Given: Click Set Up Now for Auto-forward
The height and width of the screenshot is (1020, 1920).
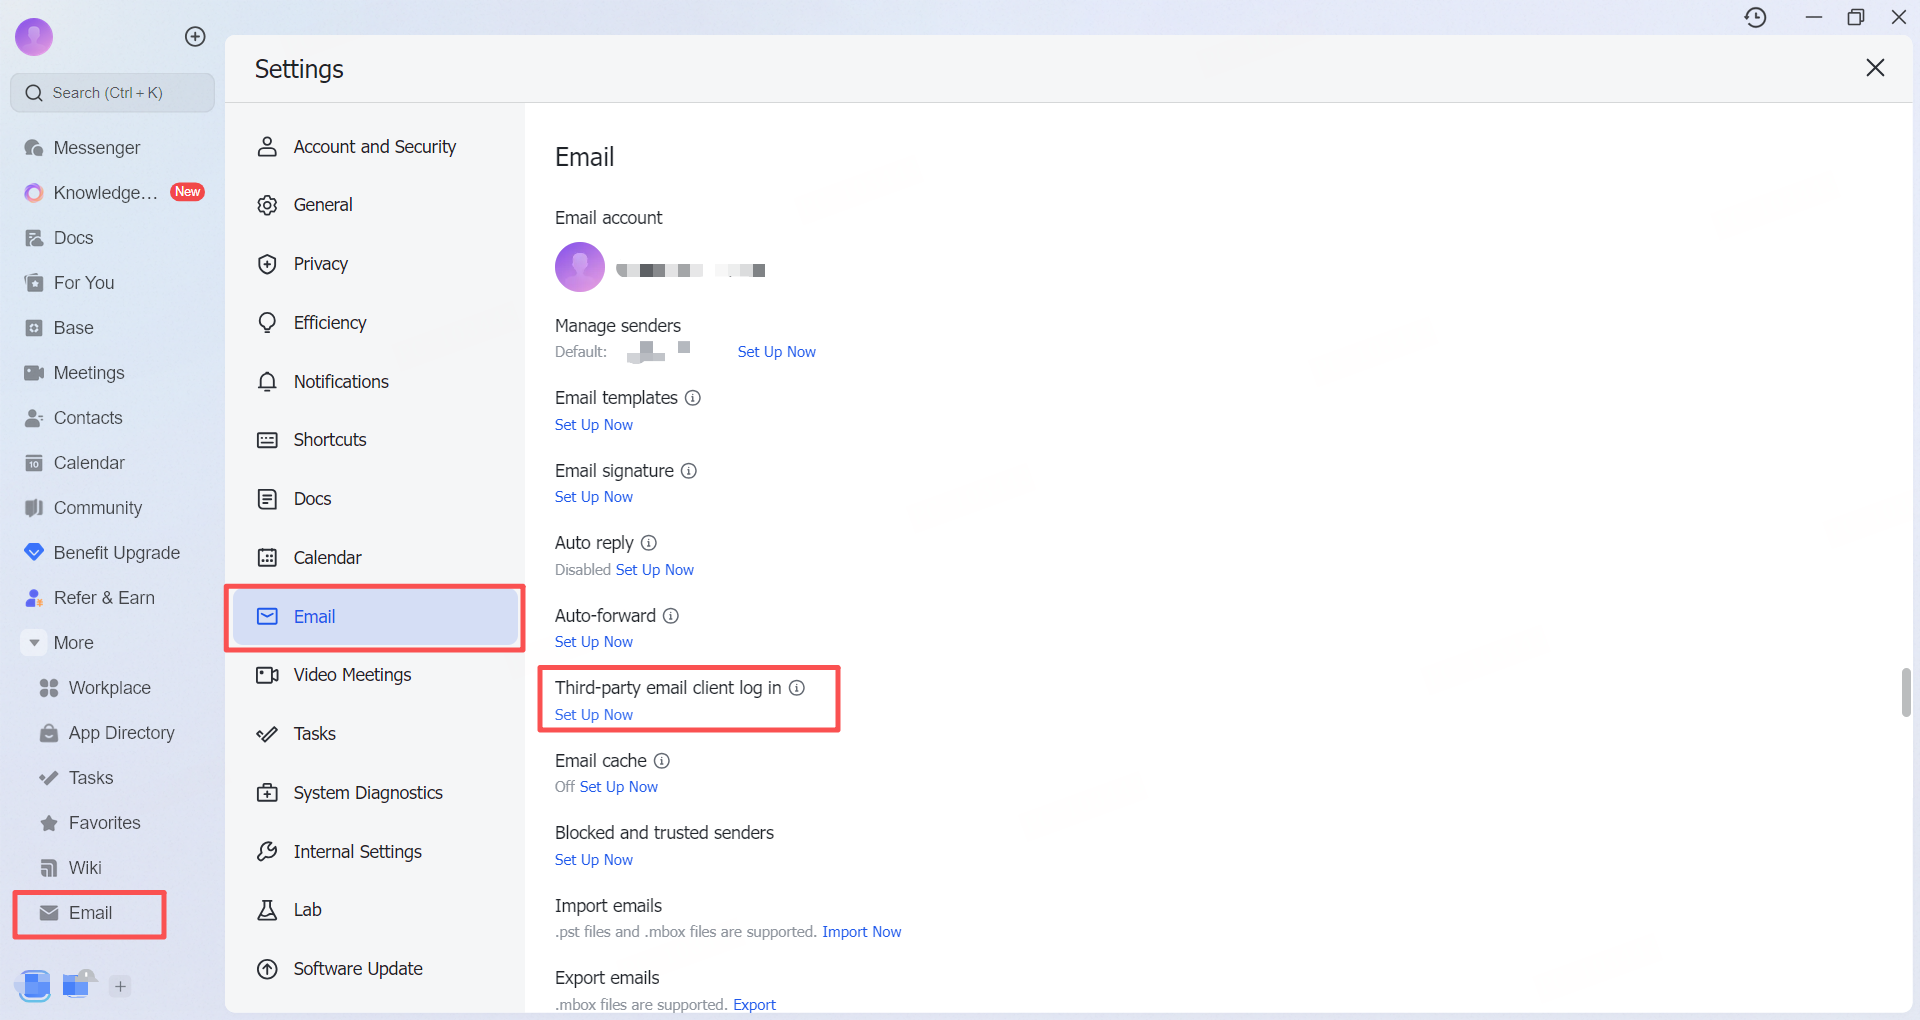Looking at the screenshot, I should [594, 642].
